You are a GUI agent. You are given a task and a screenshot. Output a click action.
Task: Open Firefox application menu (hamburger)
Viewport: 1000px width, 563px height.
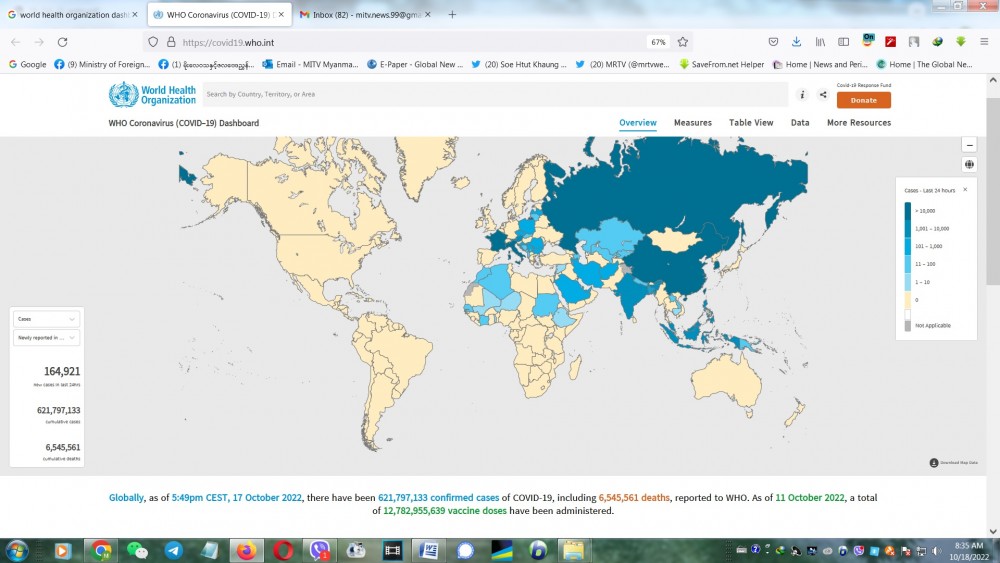983,42
